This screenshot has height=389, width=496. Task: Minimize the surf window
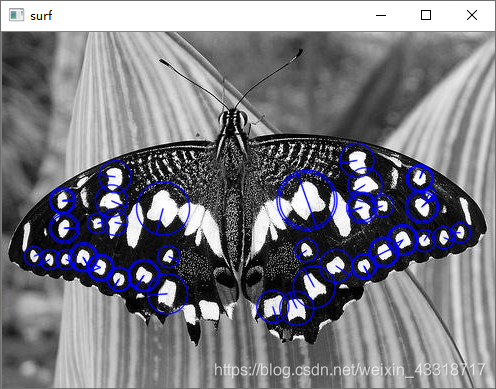pyautogui.click(x=381, y=15)
